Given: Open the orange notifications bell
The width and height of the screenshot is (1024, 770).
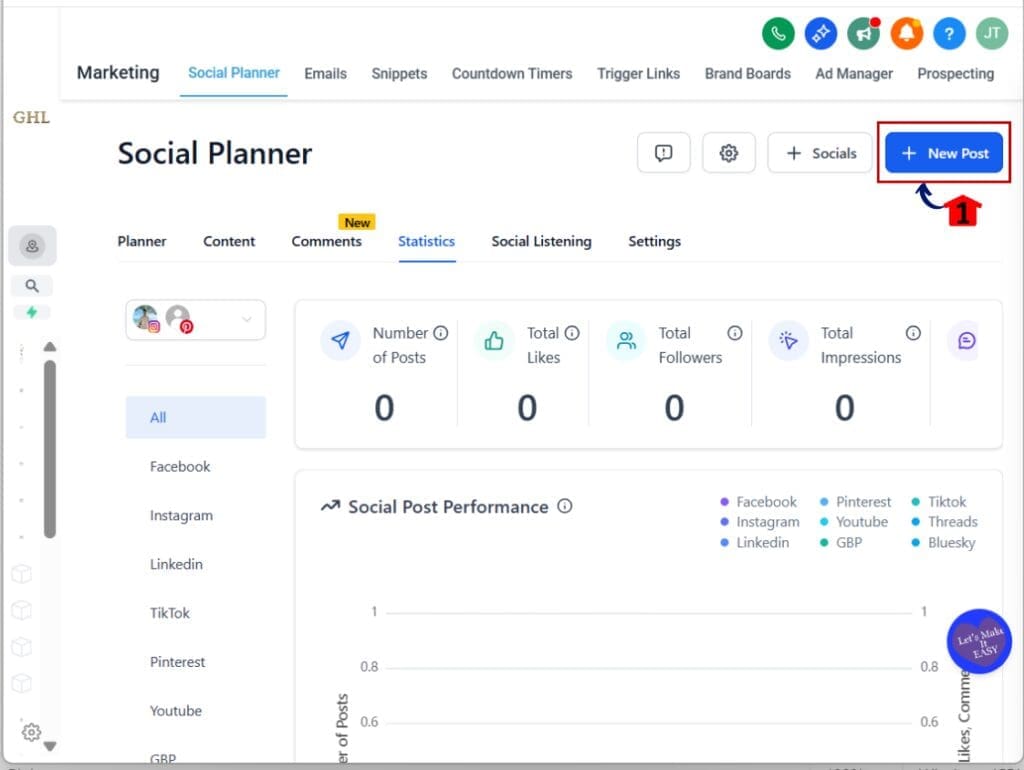Looking at the screenshot, I should click(906, 33).
